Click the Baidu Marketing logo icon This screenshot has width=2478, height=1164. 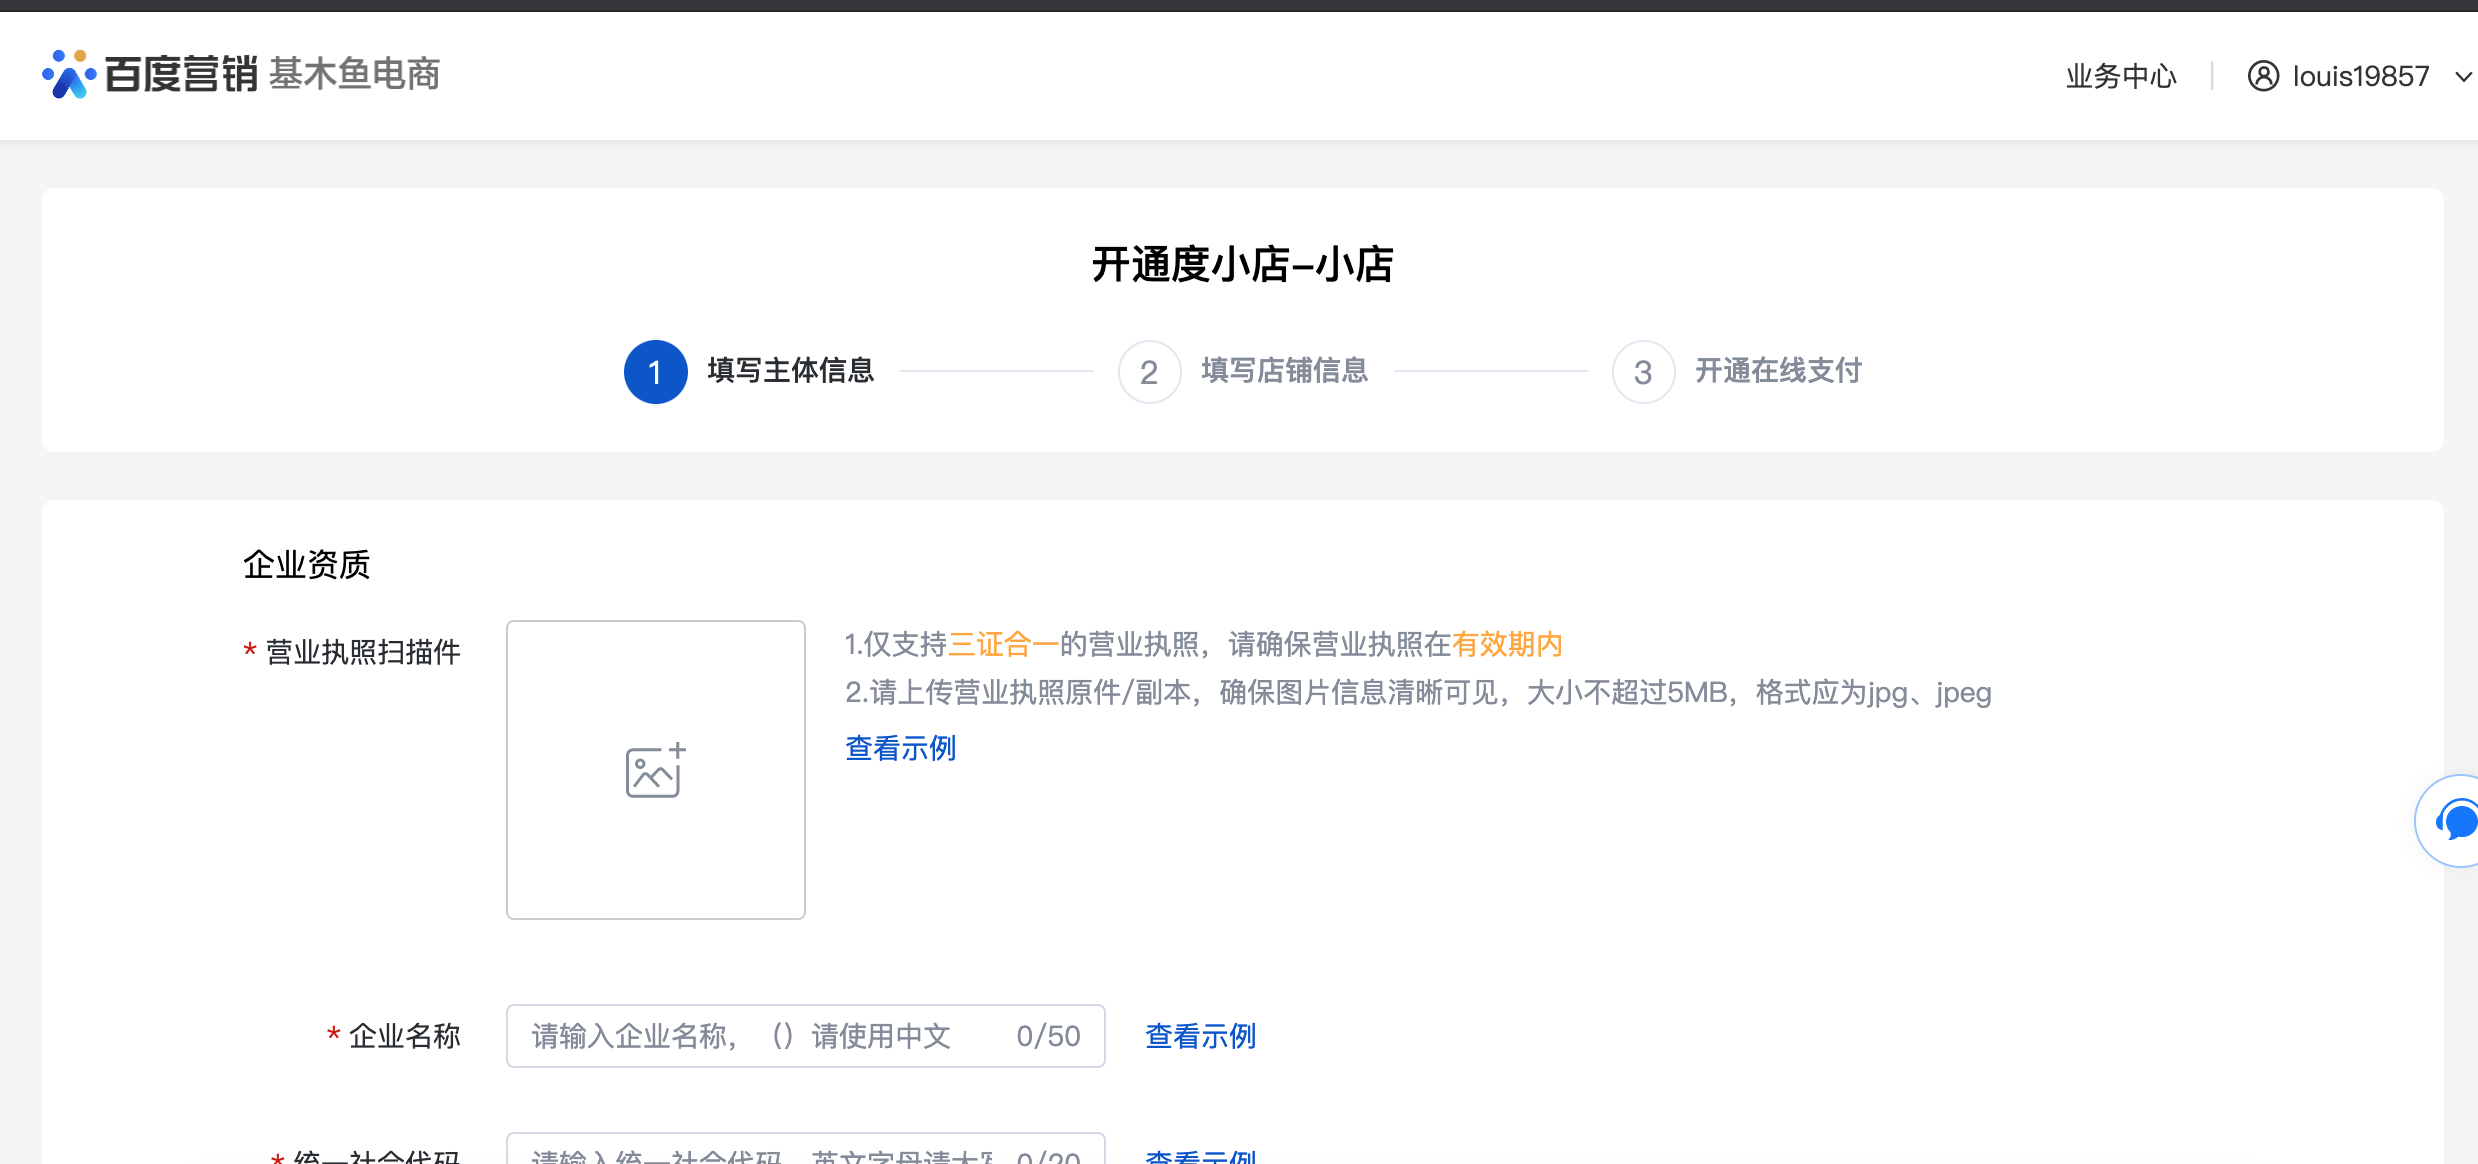click(x=69, y=74)
